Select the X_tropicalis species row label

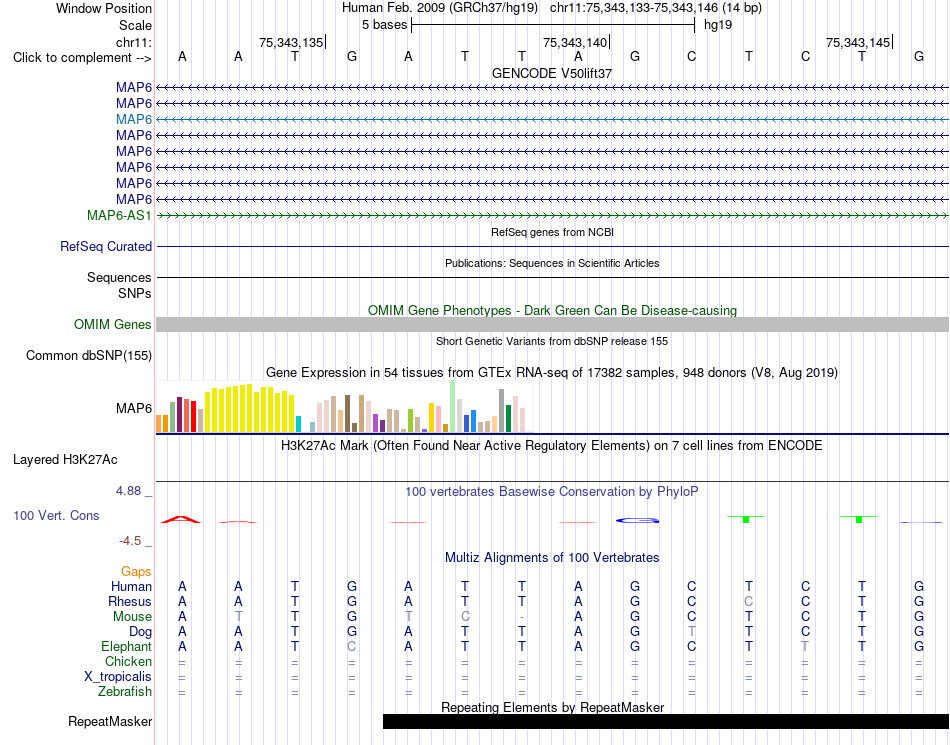(x=118, y=677)
